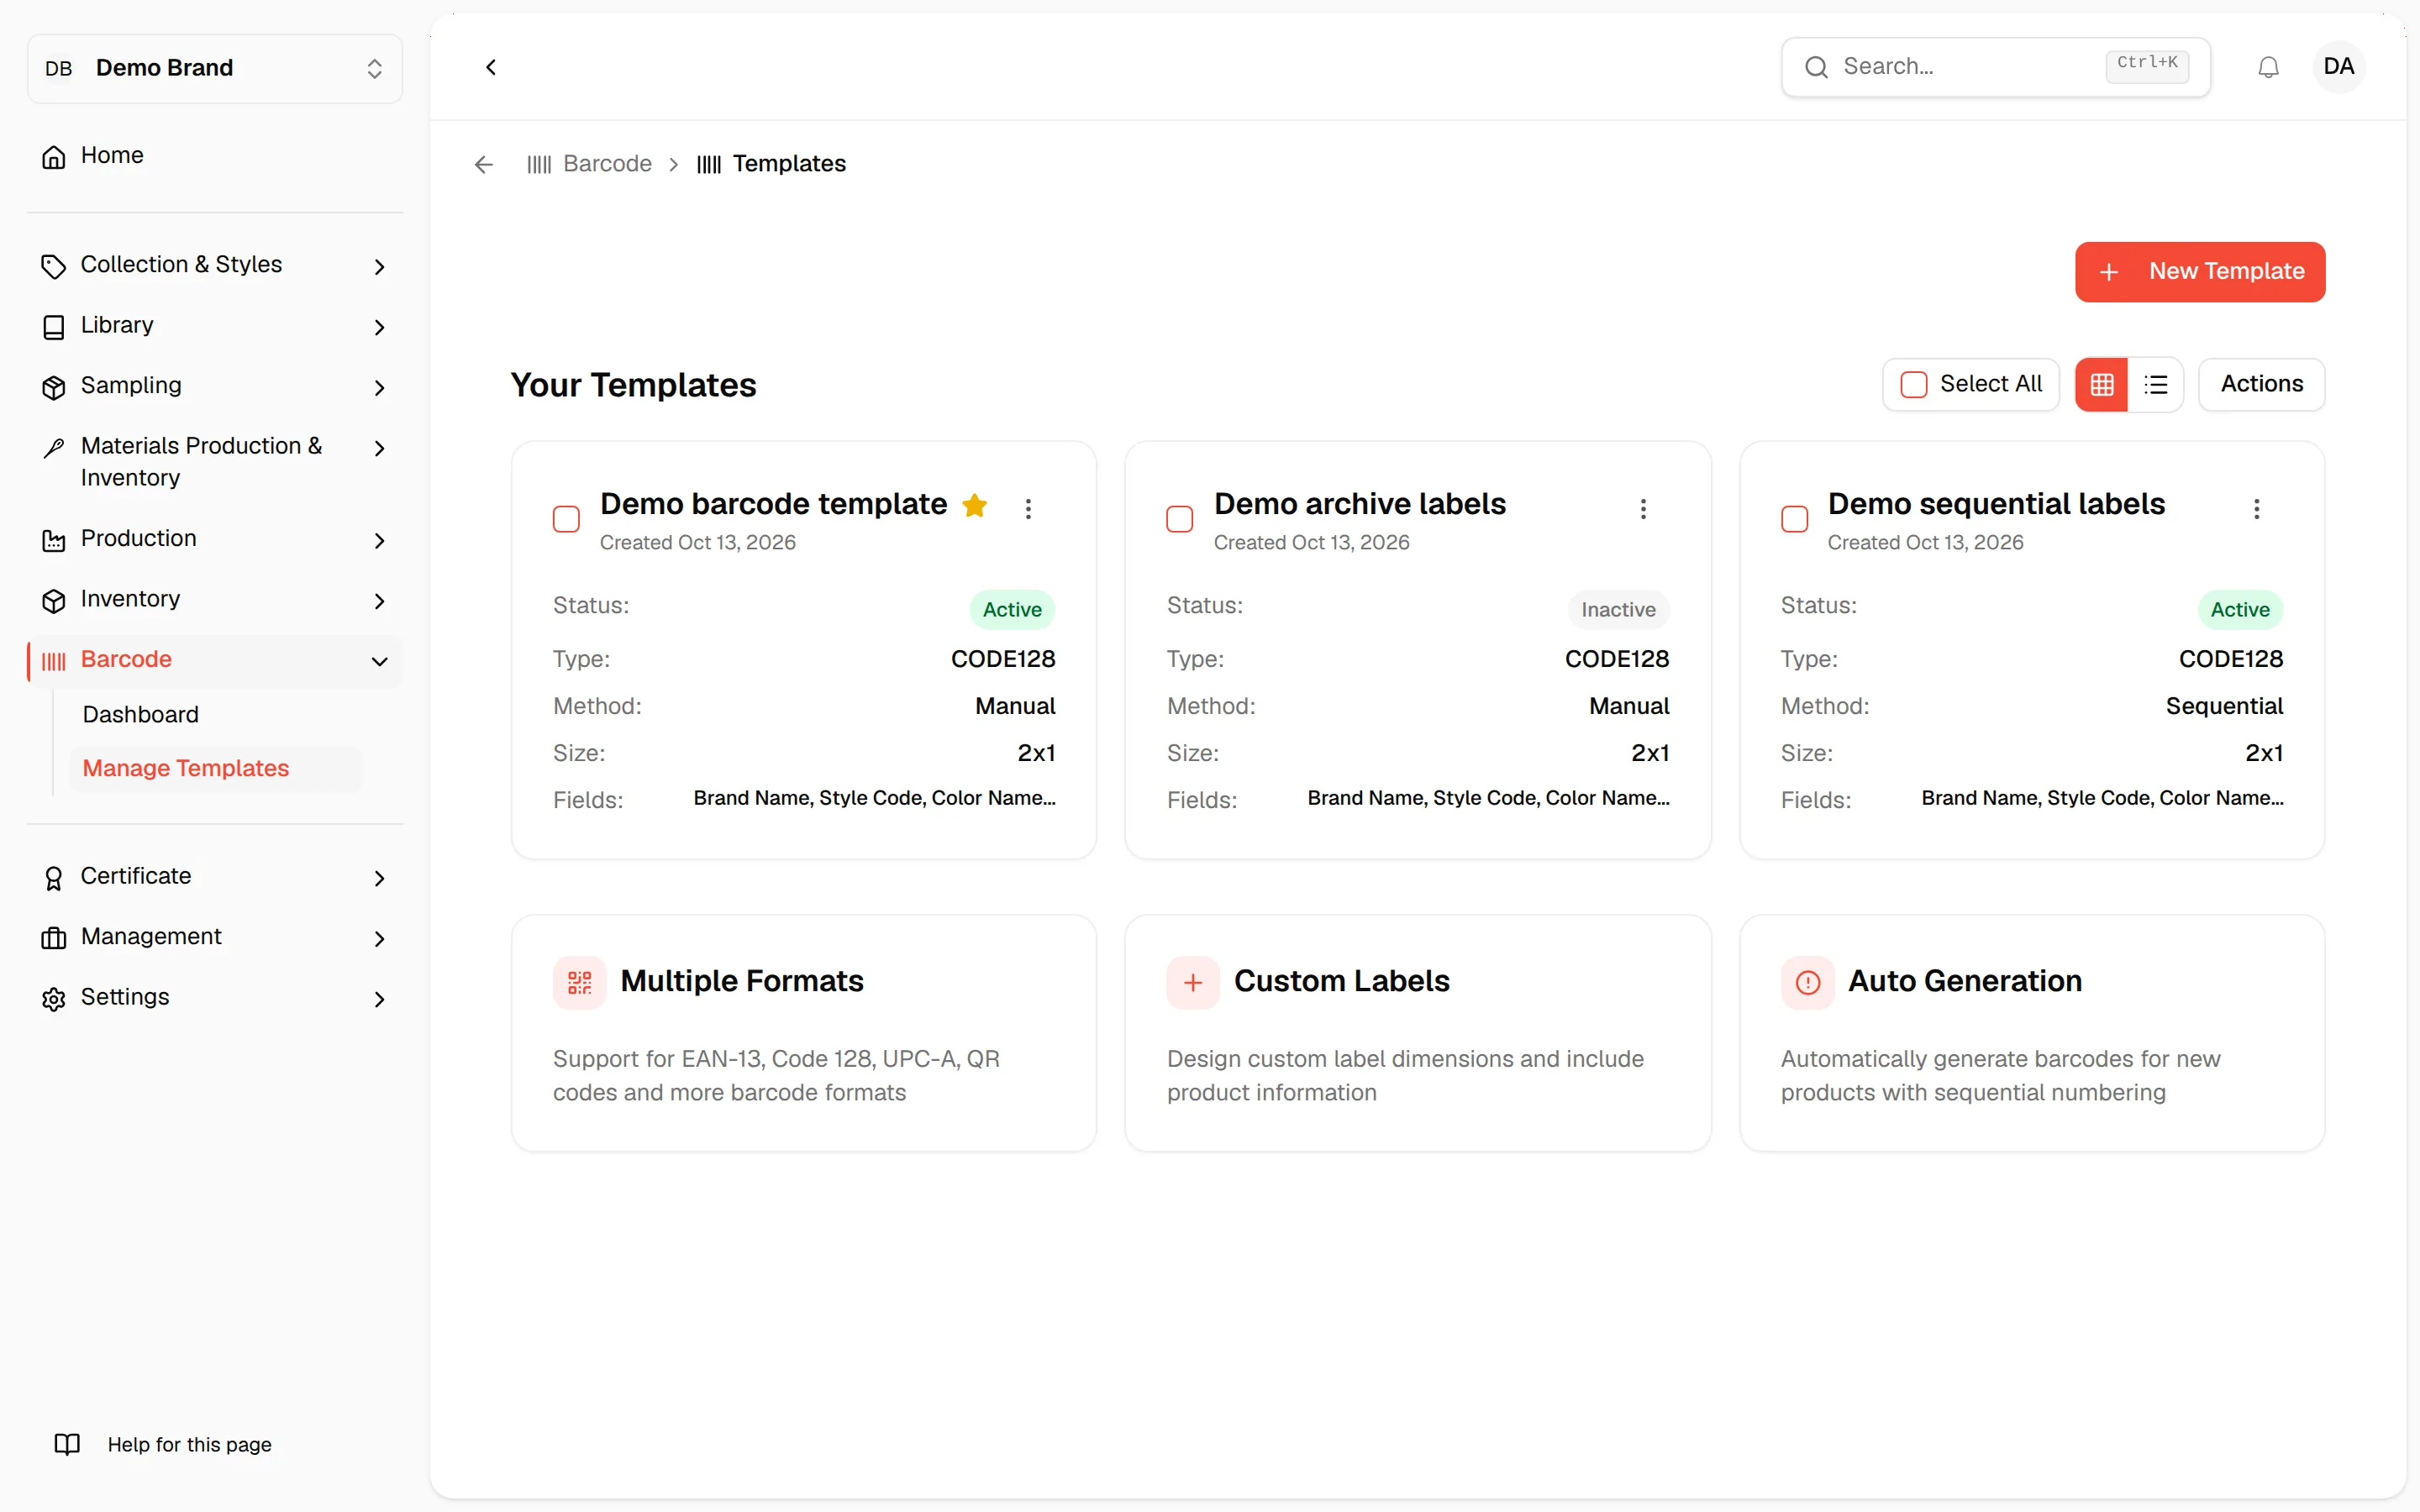The width and height of the screenshot is (2420, 1512).
Task: Click the notification bell icon
Action: [x=2268, y=67]
